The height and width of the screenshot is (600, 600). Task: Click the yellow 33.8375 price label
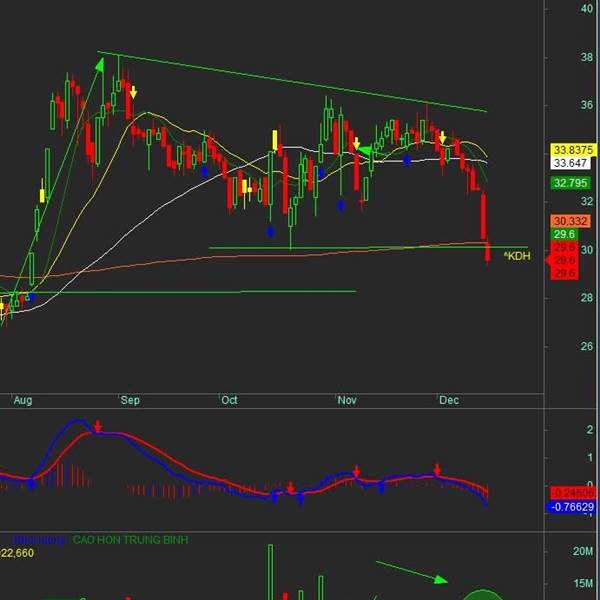573,150
